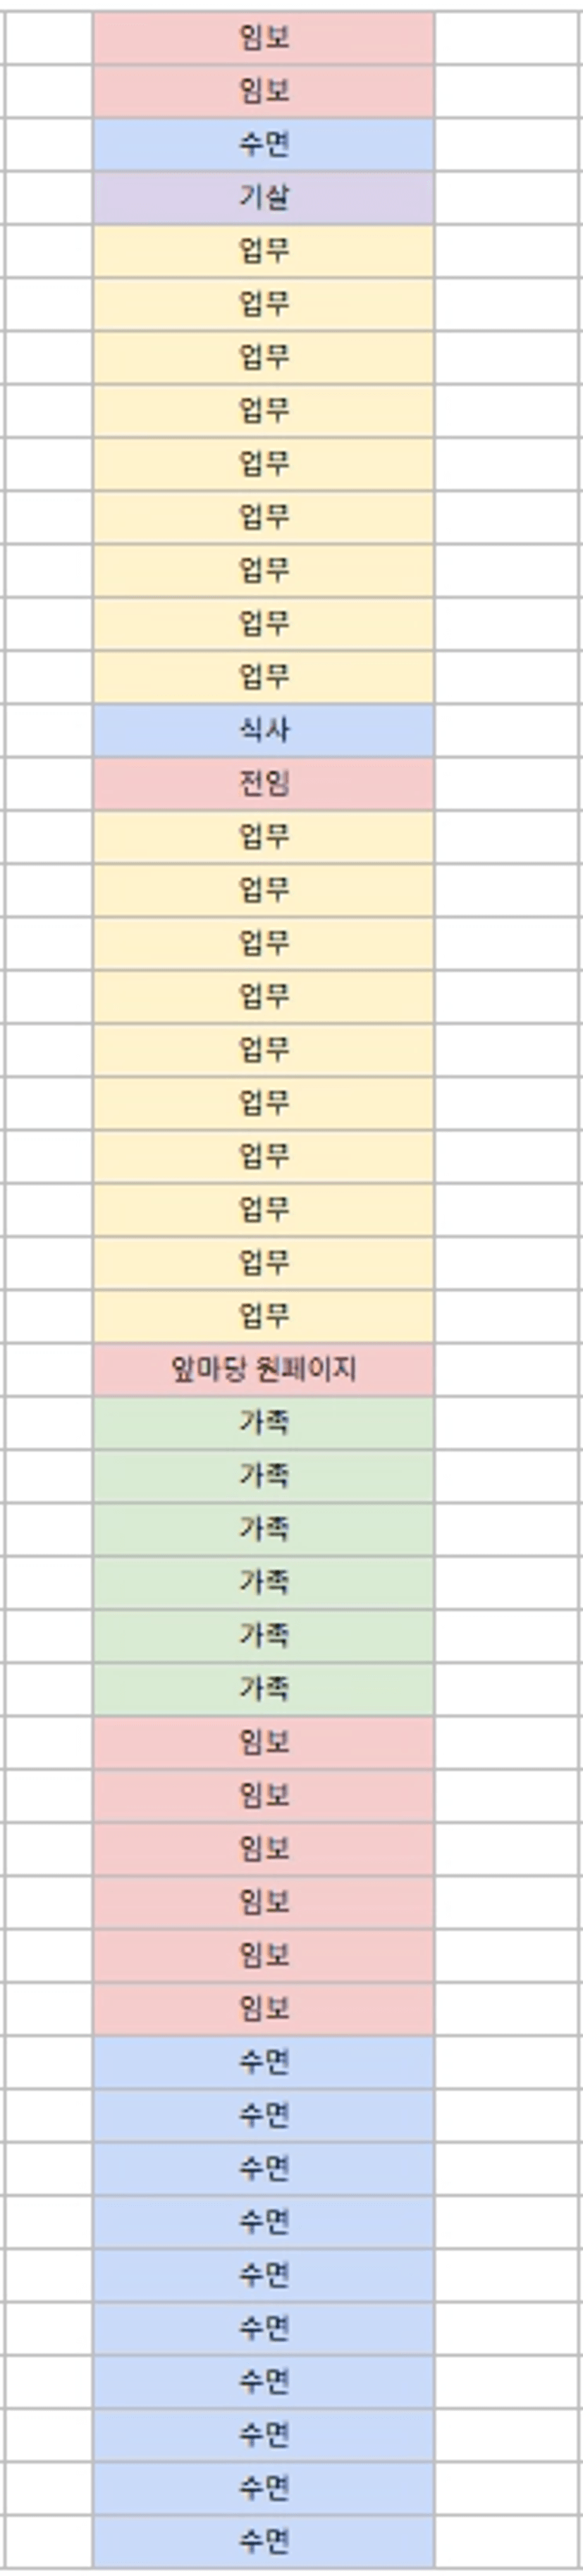Select the 업무 cell directly above 식사
The image size is (583, 2576).
coord(264,677)
